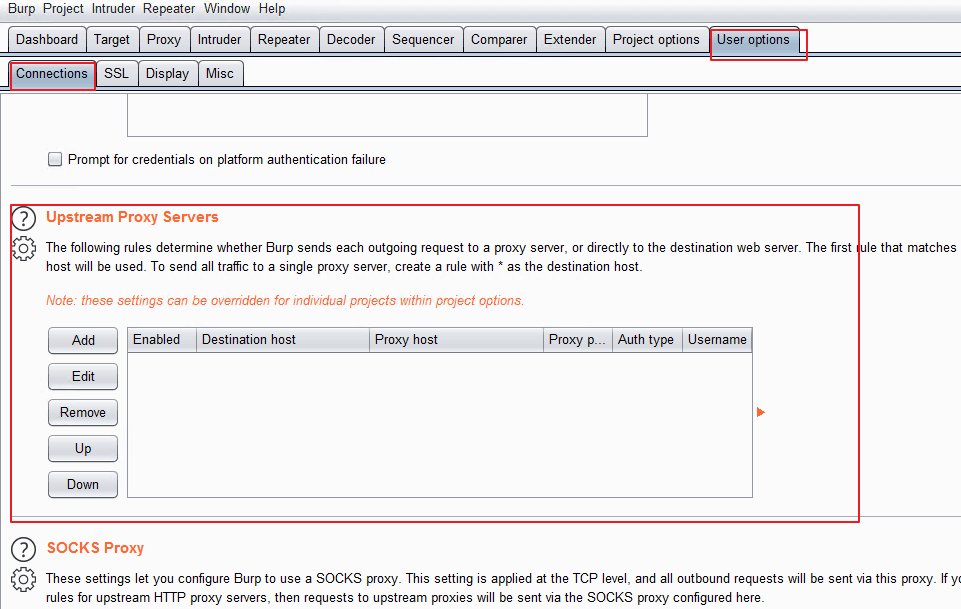
Task: Open help for SOCKS Proxy section
Action: tap(24, 549)
